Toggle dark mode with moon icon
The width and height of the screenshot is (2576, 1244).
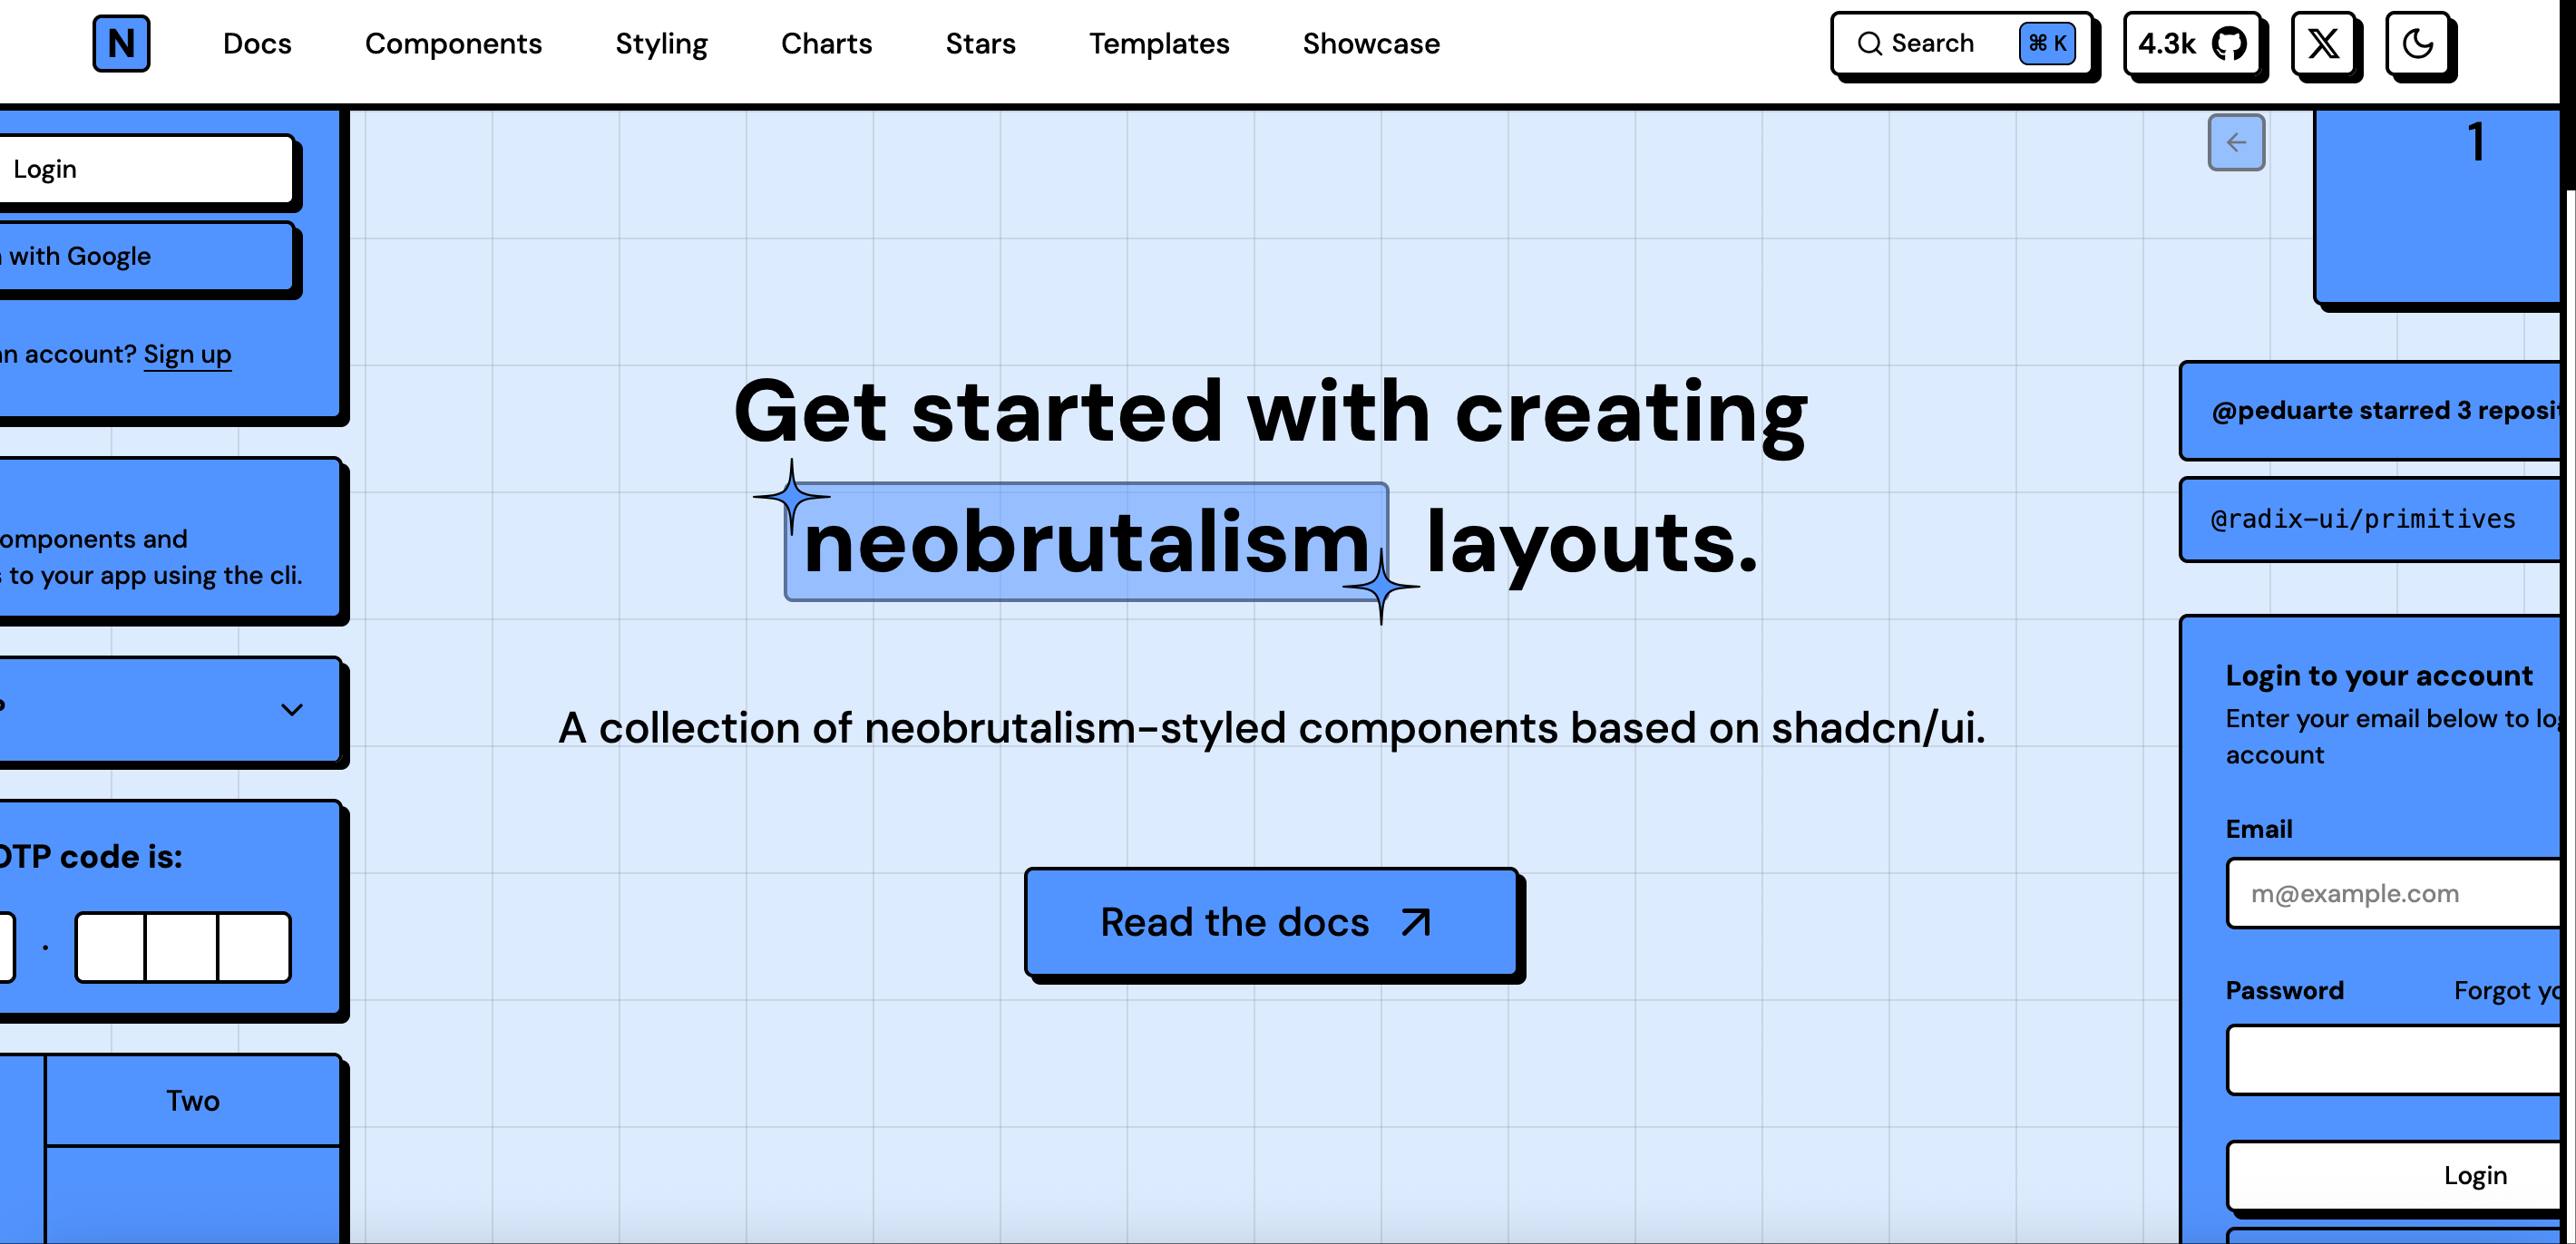2417,44
